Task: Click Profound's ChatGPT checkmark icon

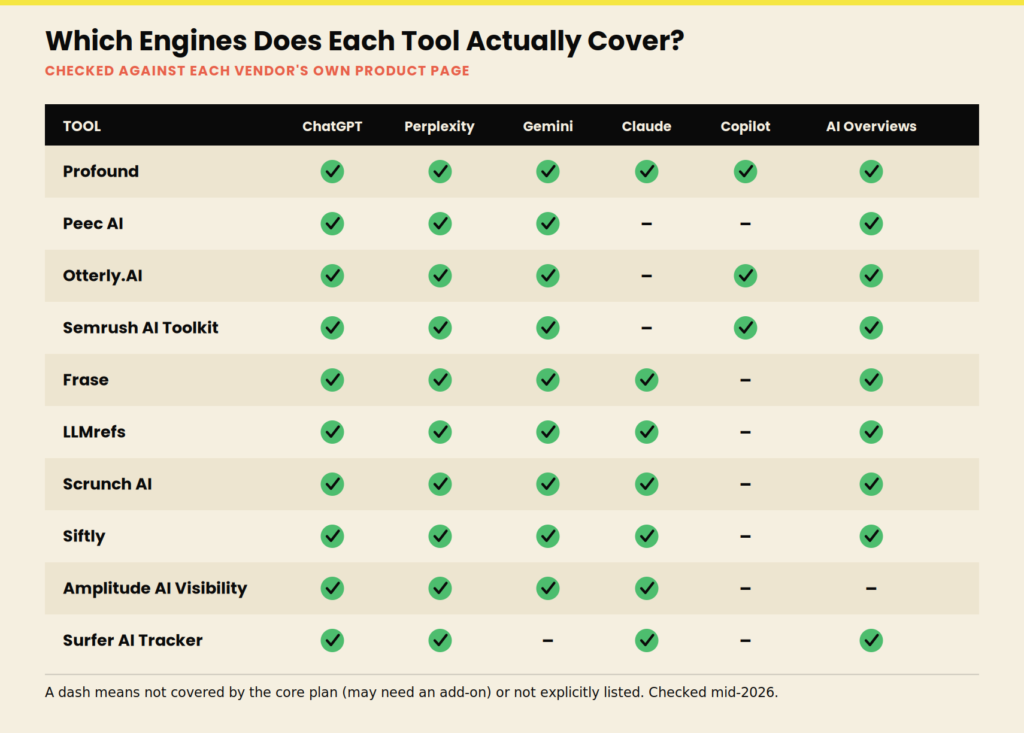Action: (x=332, y=171)
